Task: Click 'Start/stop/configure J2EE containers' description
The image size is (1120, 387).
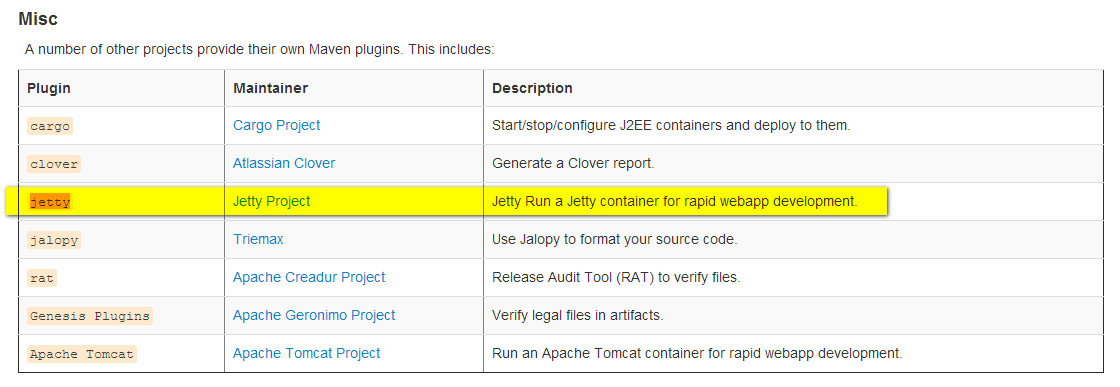Action: pos(671,126)
